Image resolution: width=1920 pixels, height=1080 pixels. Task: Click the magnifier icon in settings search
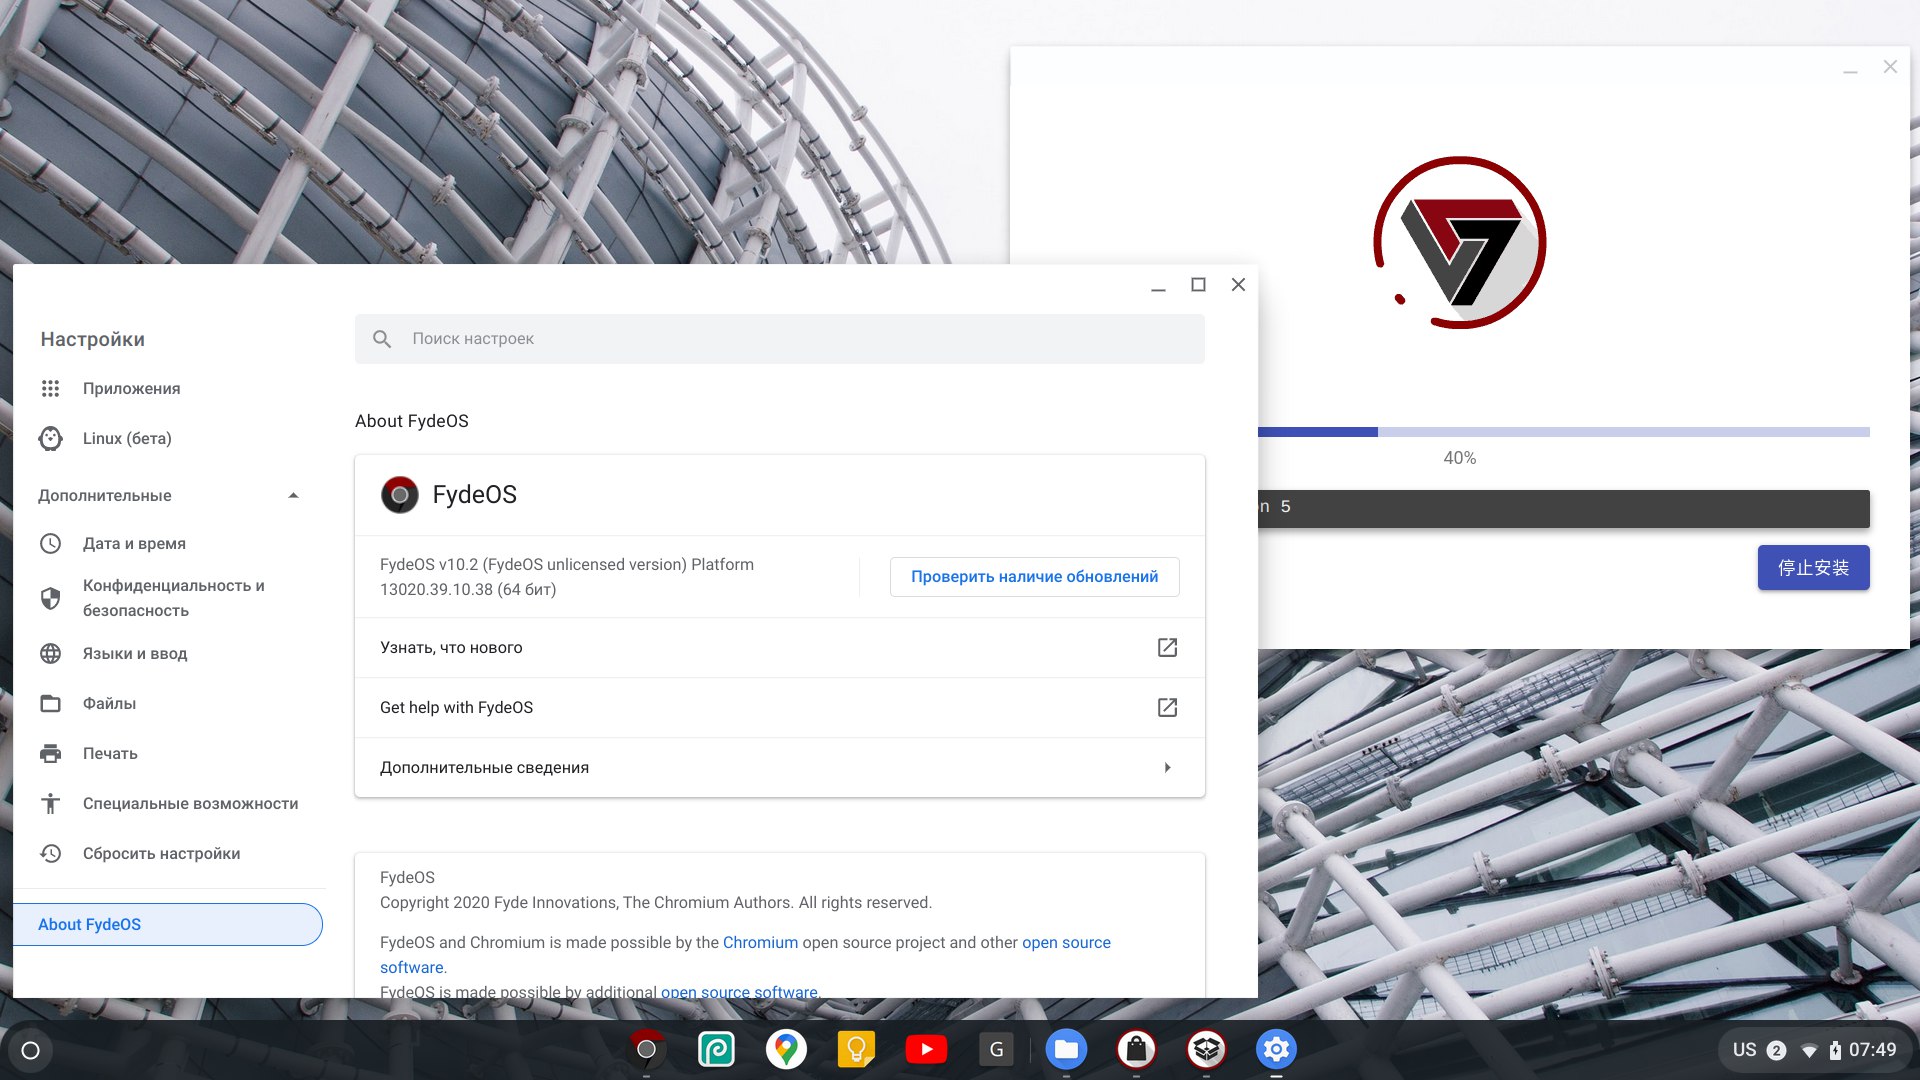(382, 339)
